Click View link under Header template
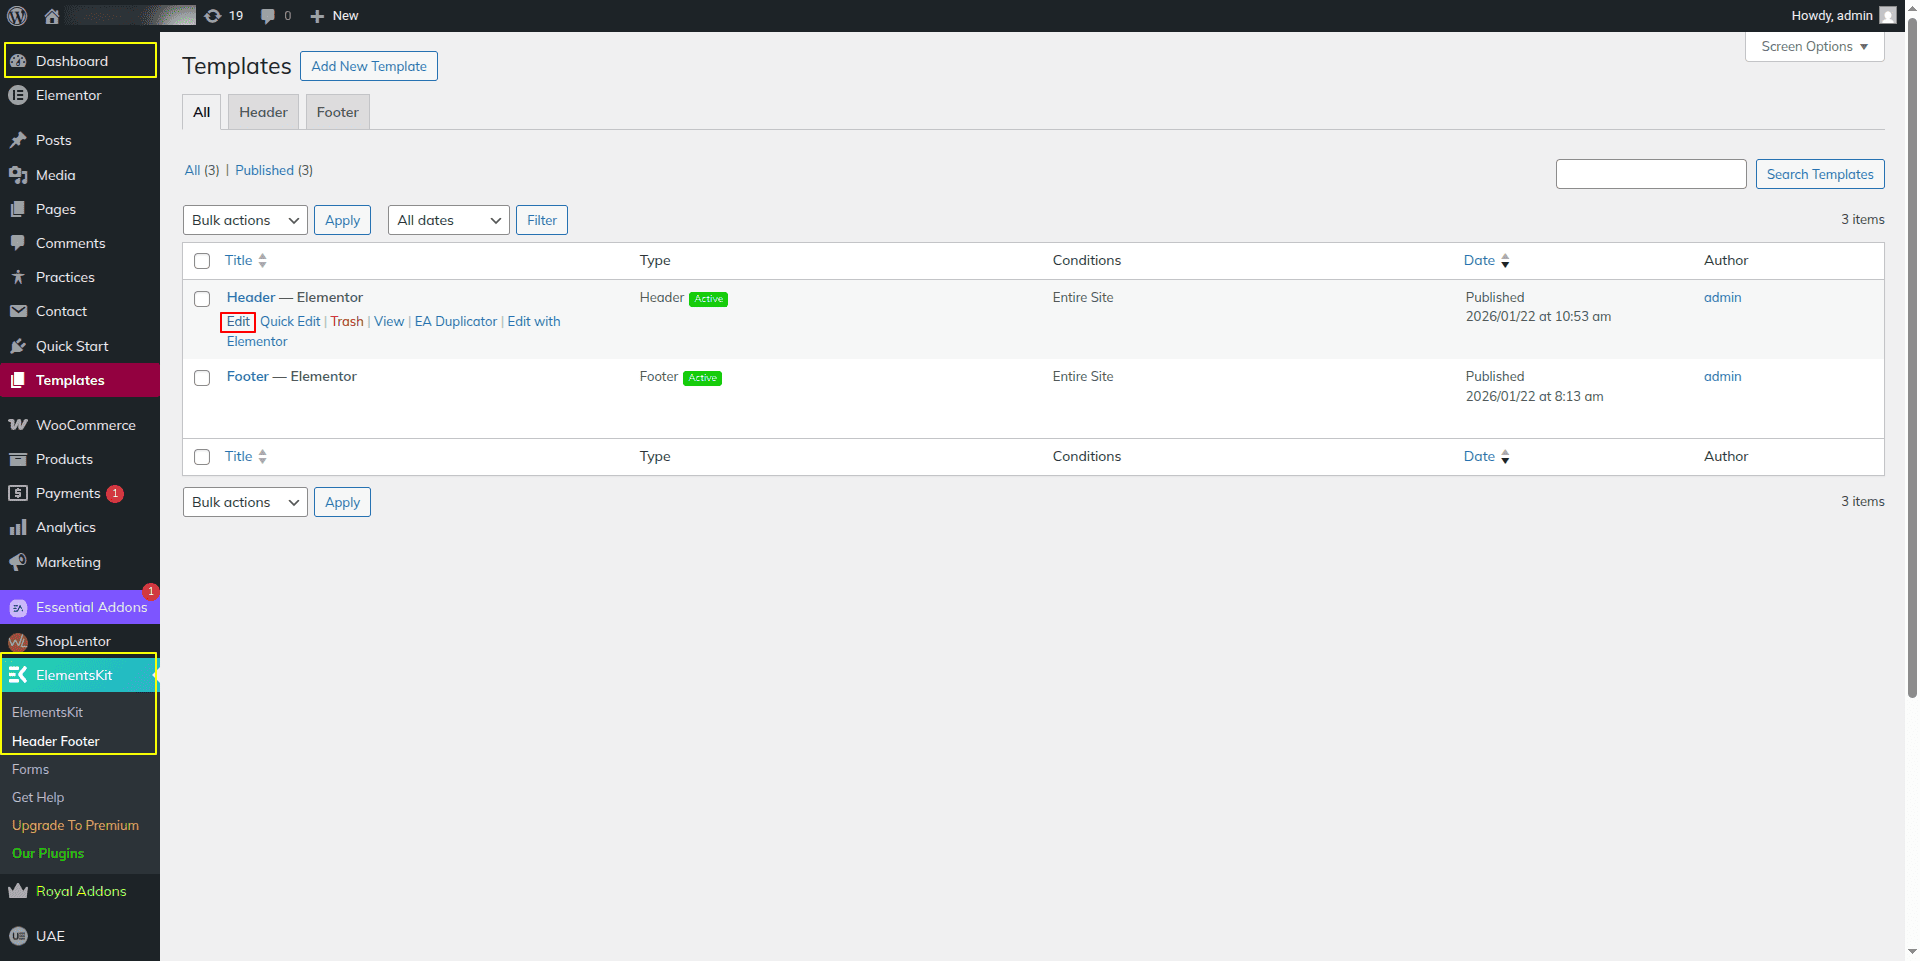Image resolution: width=1920 pixels, height=961 pixels. [389, 321]
